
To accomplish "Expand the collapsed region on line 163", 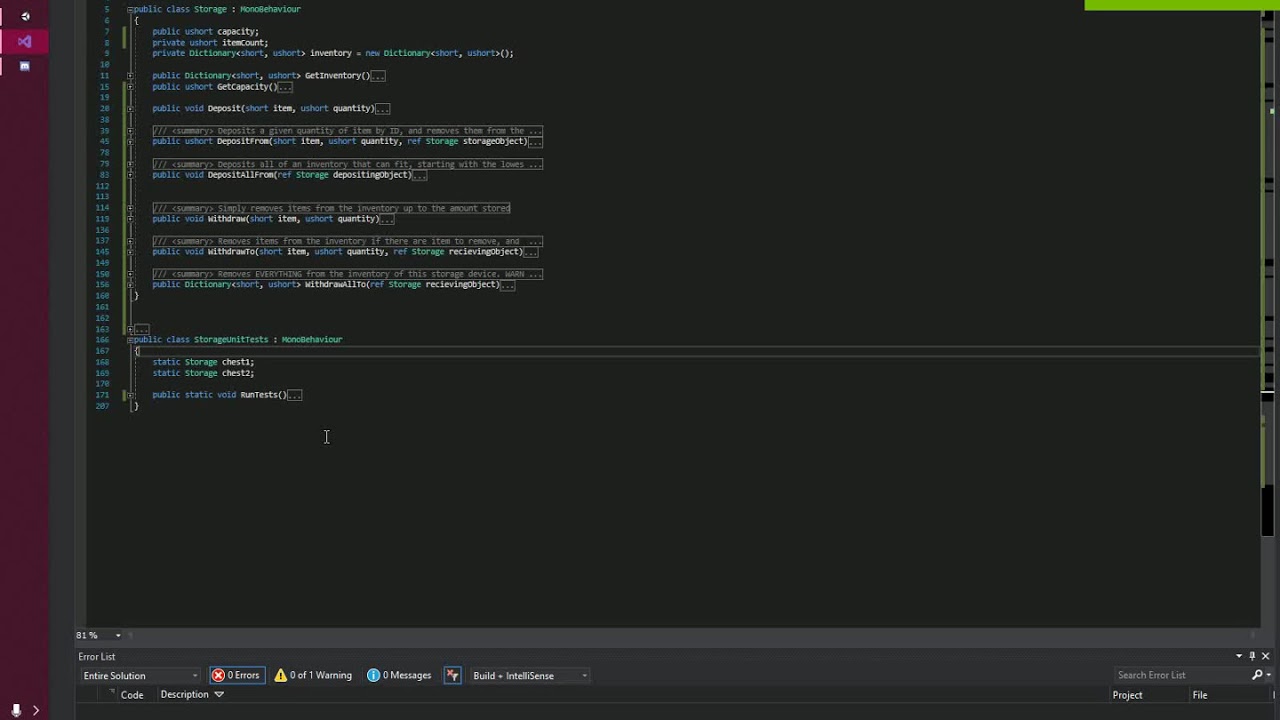I will [x=130, y=329].
